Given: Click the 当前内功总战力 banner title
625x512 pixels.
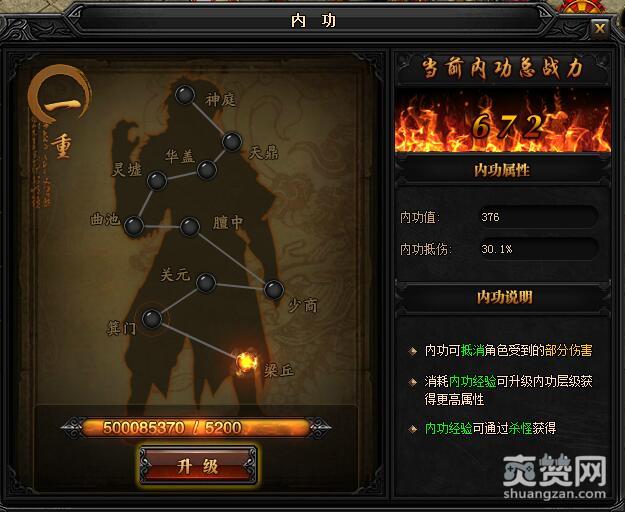Looking at the screenshot, I should pos(502,68).
